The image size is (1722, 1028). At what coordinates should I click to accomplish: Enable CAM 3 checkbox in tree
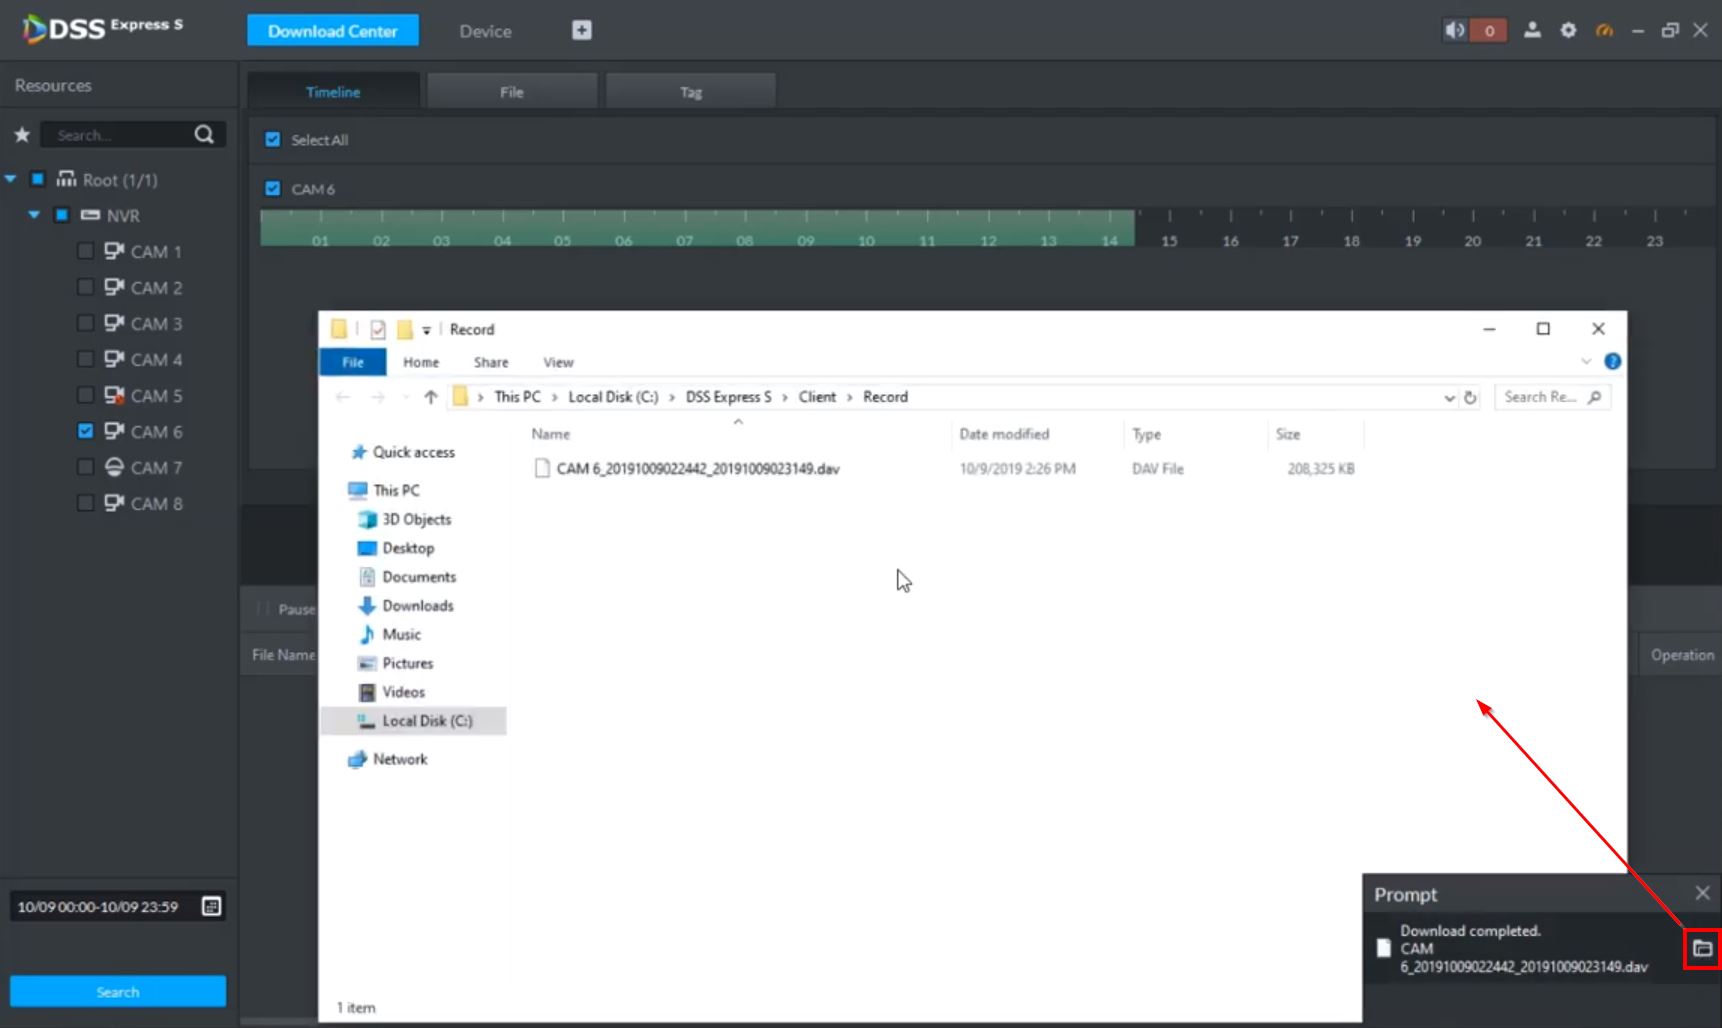click(86, 323)
